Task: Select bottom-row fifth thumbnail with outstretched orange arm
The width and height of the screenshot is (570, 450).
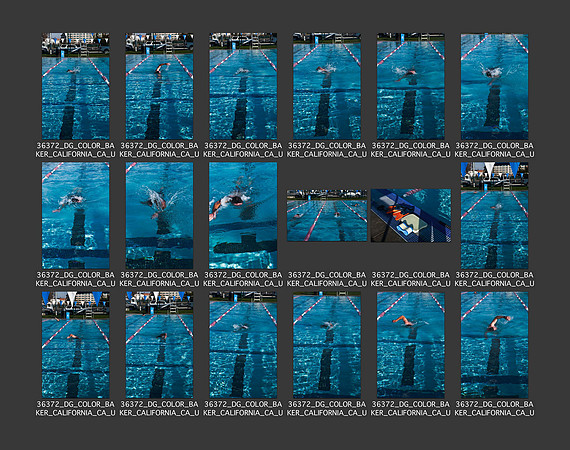Action: [x=411, y=345]
